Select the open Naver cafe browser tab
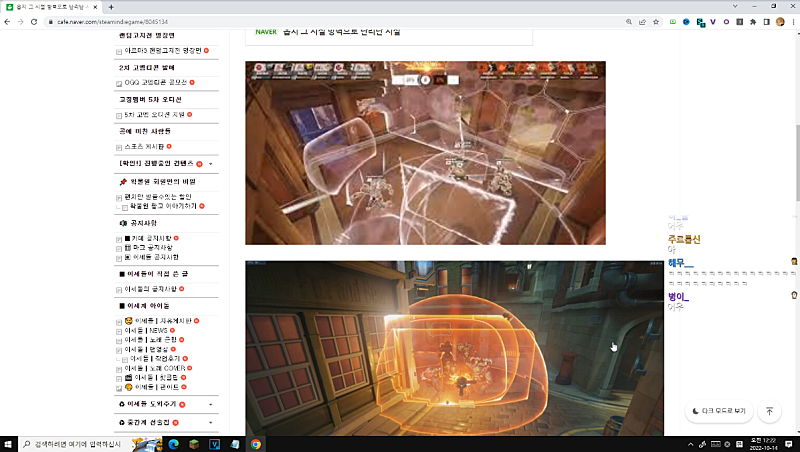This screenshot has height=452, width=800. tap(52, 7)
